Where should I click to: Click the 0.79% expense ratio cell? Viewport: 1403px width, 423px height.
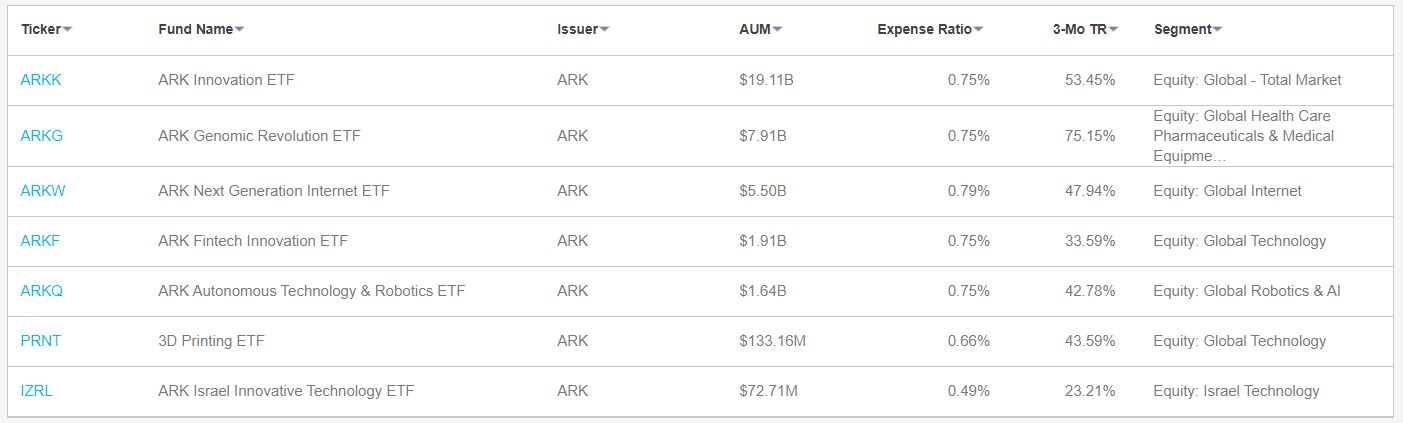969,191
